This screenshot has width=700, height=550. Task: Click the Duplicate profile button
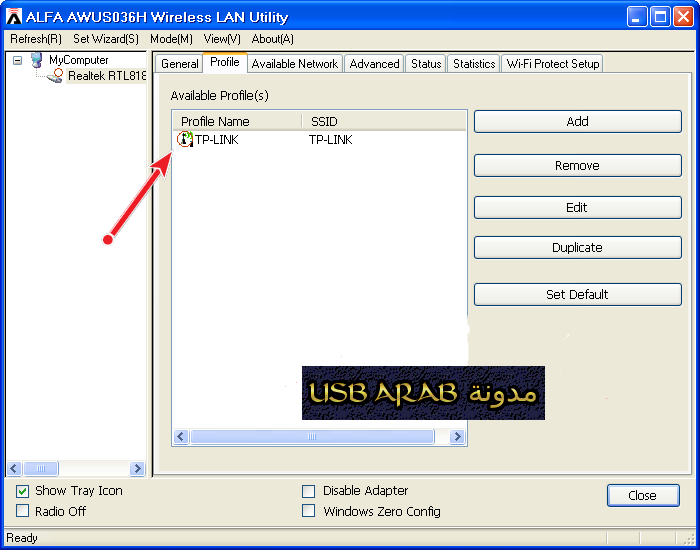coord(578,248)
